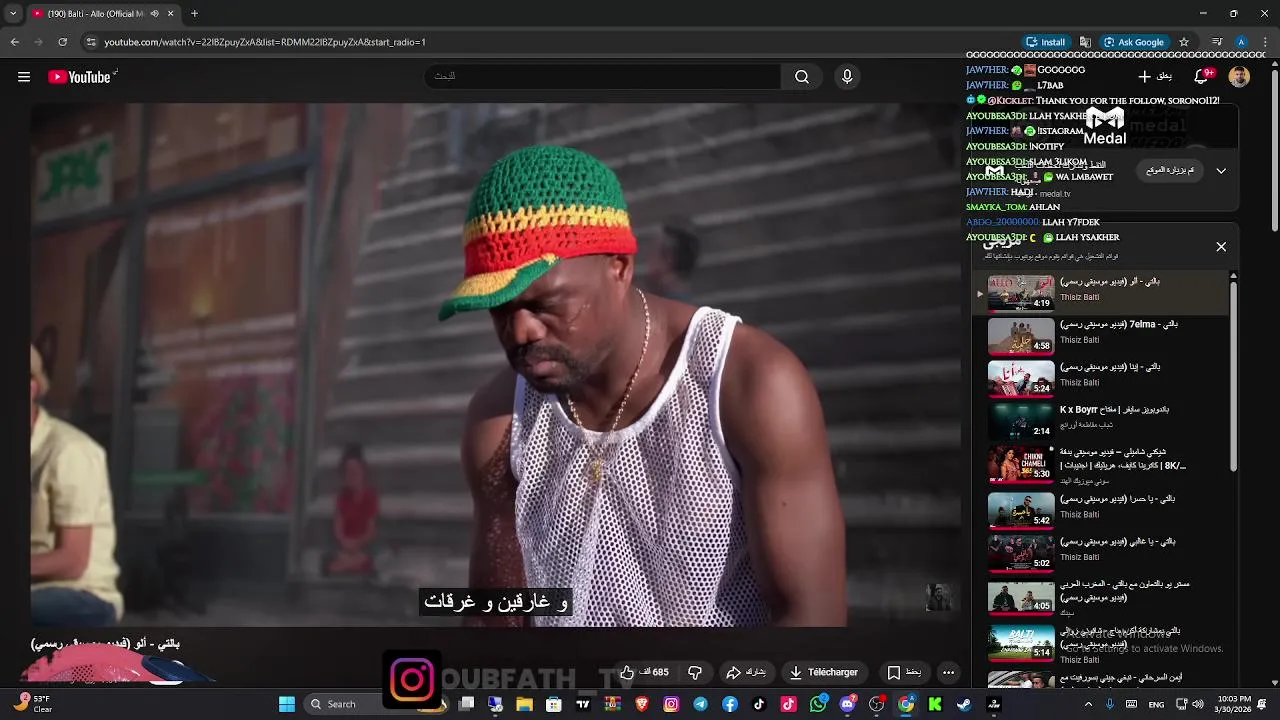This screenshot has height=720, width=1280.
Task: Open weather widget showing 53°F Clear
Action: 34,704
